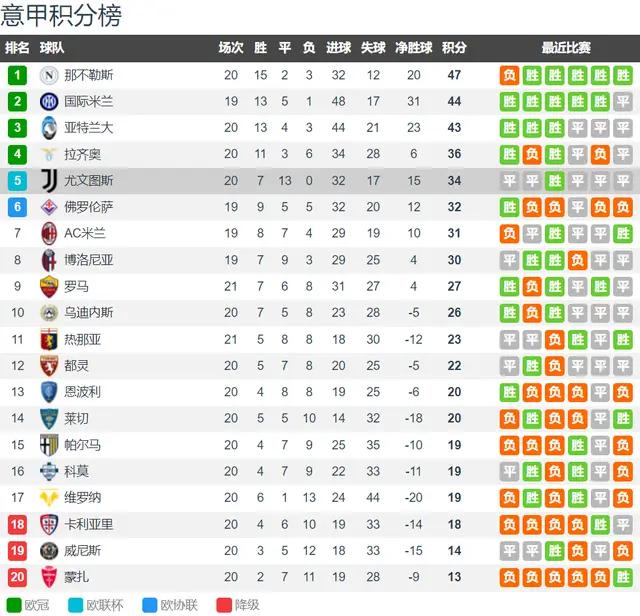
Task: Click the Atalanta team logo
Action: [48, 128]
